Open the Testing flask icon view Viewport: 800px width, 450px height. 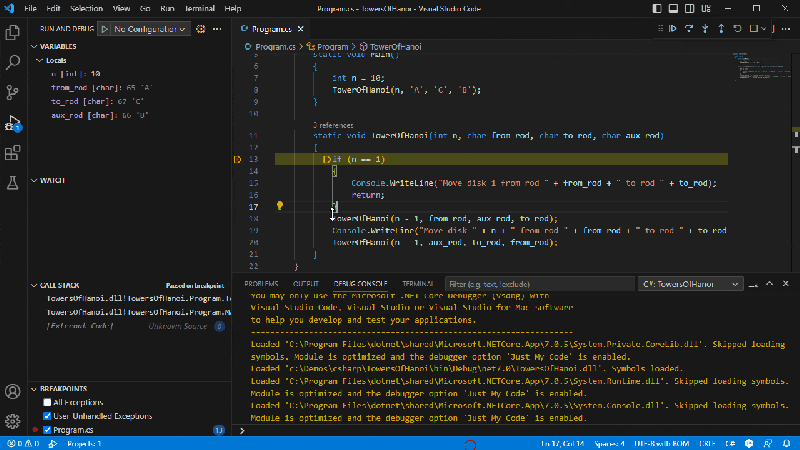[12, 183]
